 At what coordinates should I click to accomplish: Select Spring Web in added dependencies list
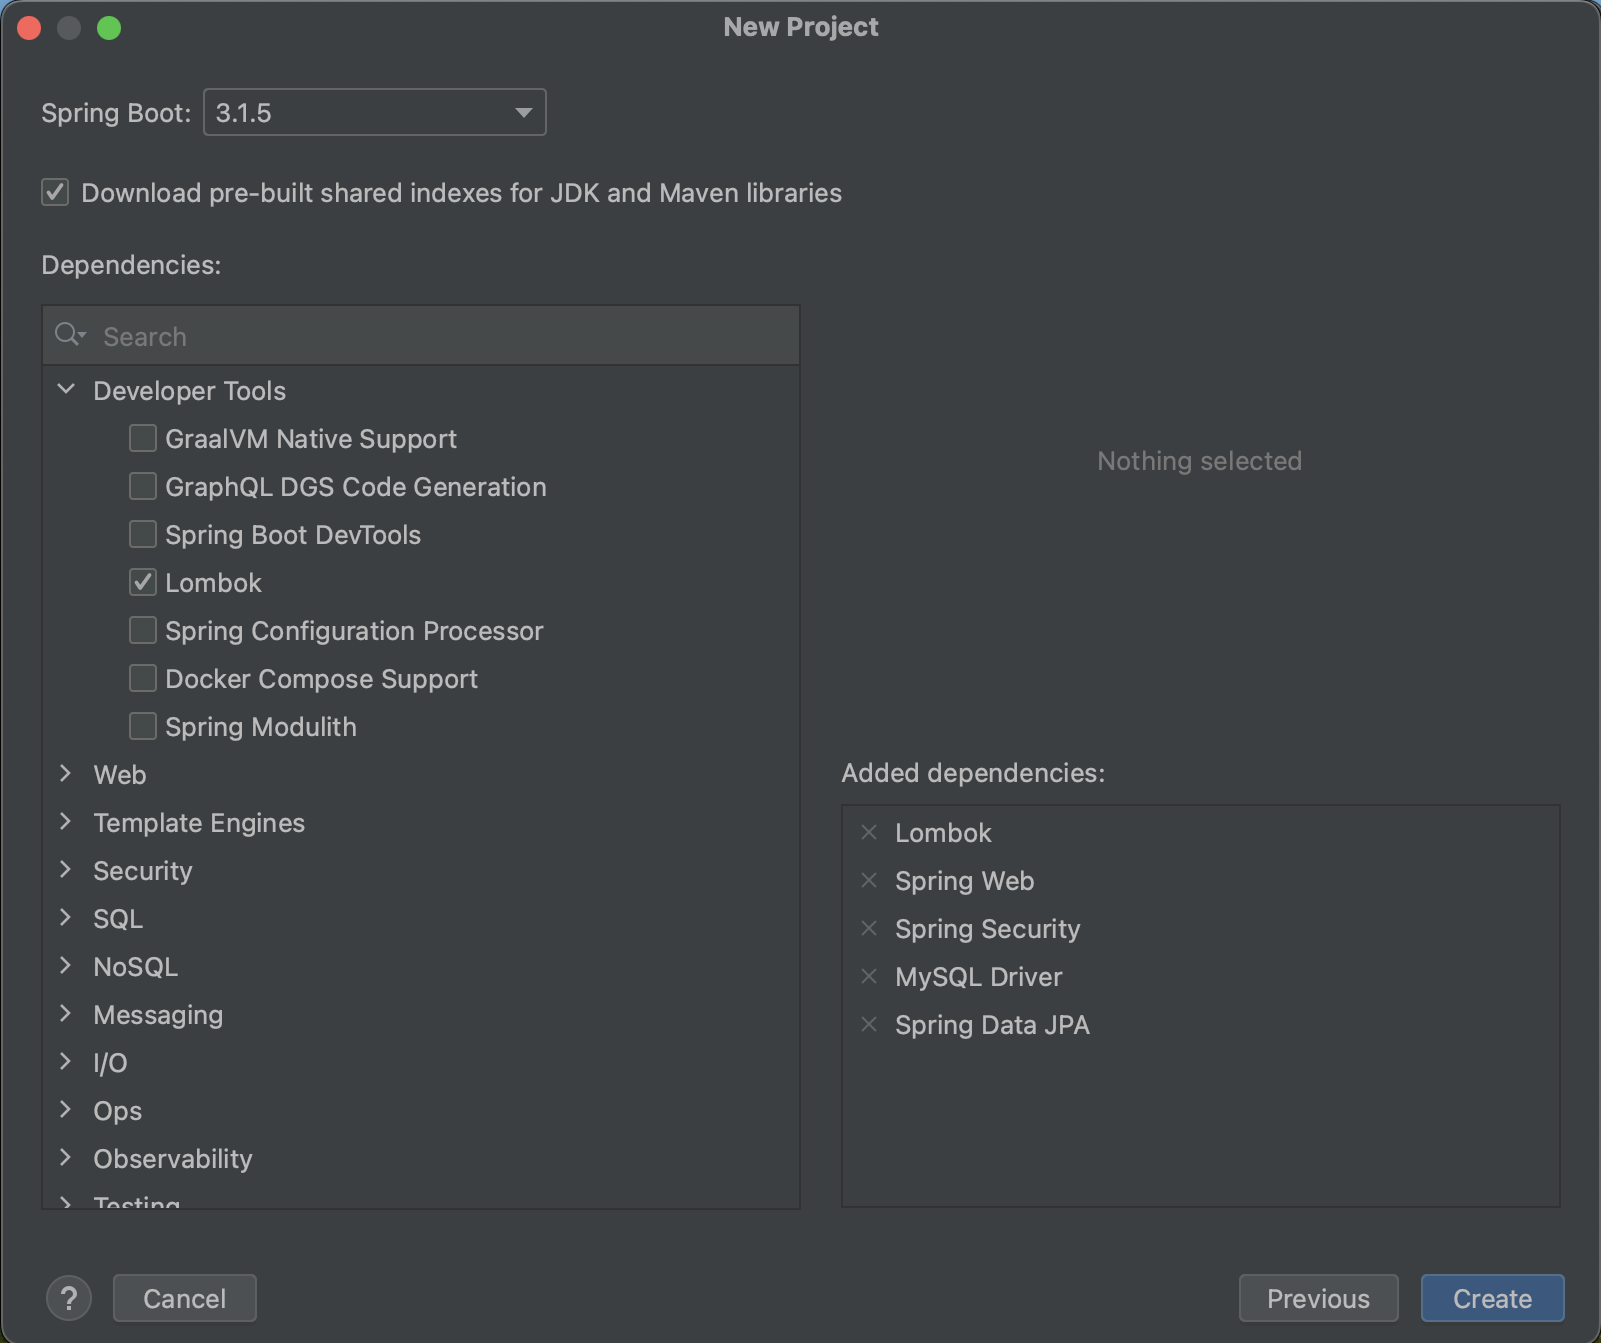click(x=964, y=881)
